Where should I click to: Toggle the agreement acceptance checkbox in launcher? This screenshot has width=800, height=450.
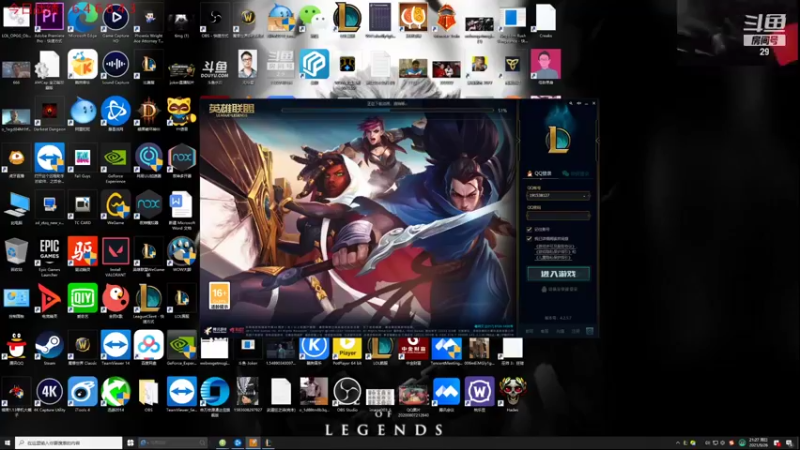pyautogui.click(x=530, y=239)
